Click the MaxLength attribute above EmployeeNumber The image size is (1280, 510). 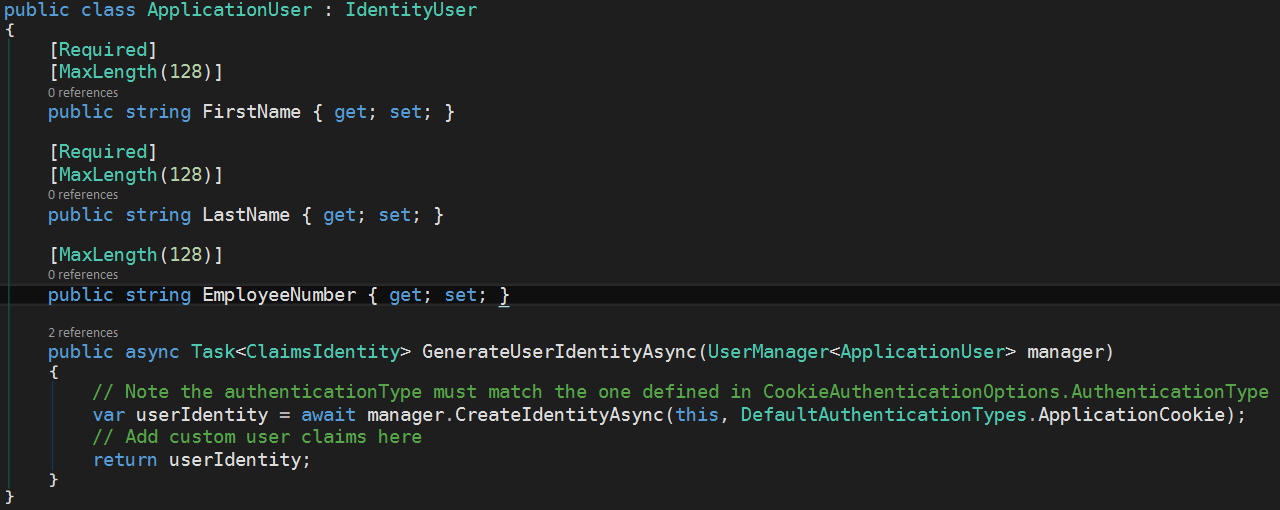[x=108, y=255]
